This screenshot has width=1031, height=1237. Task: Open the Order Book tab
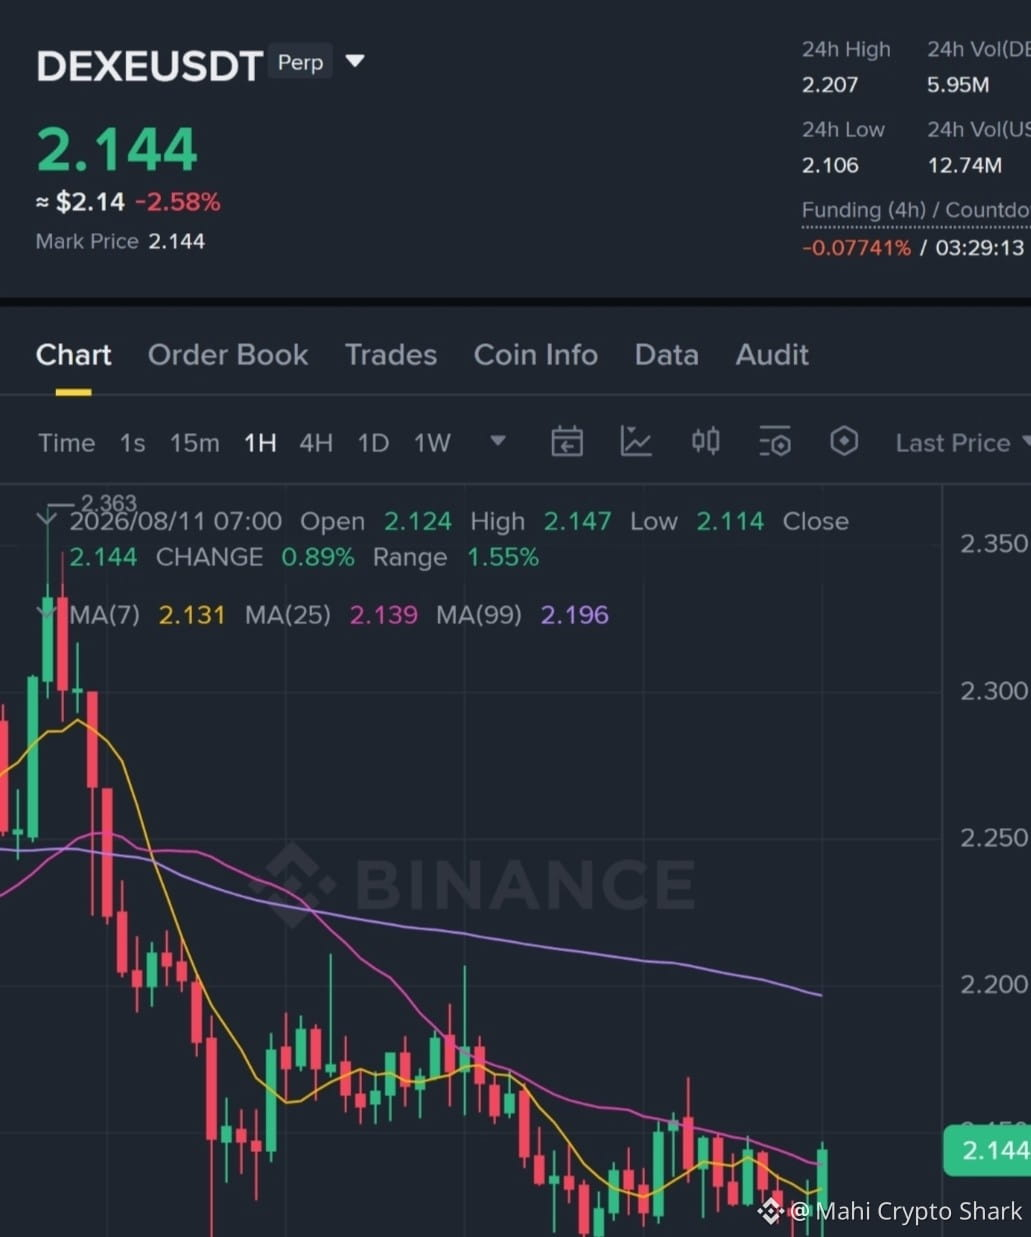(228, 355)
